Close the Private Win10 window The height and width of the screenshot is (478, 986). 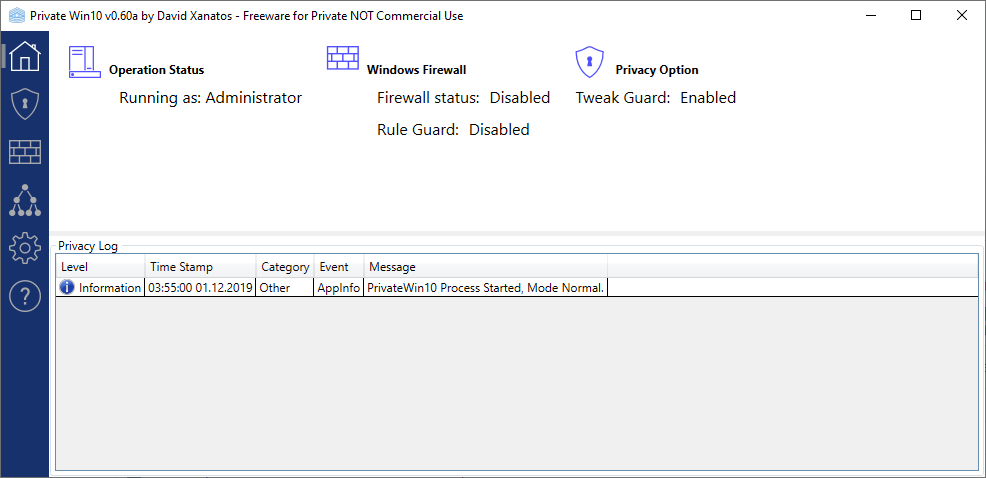tap(961, 16)
